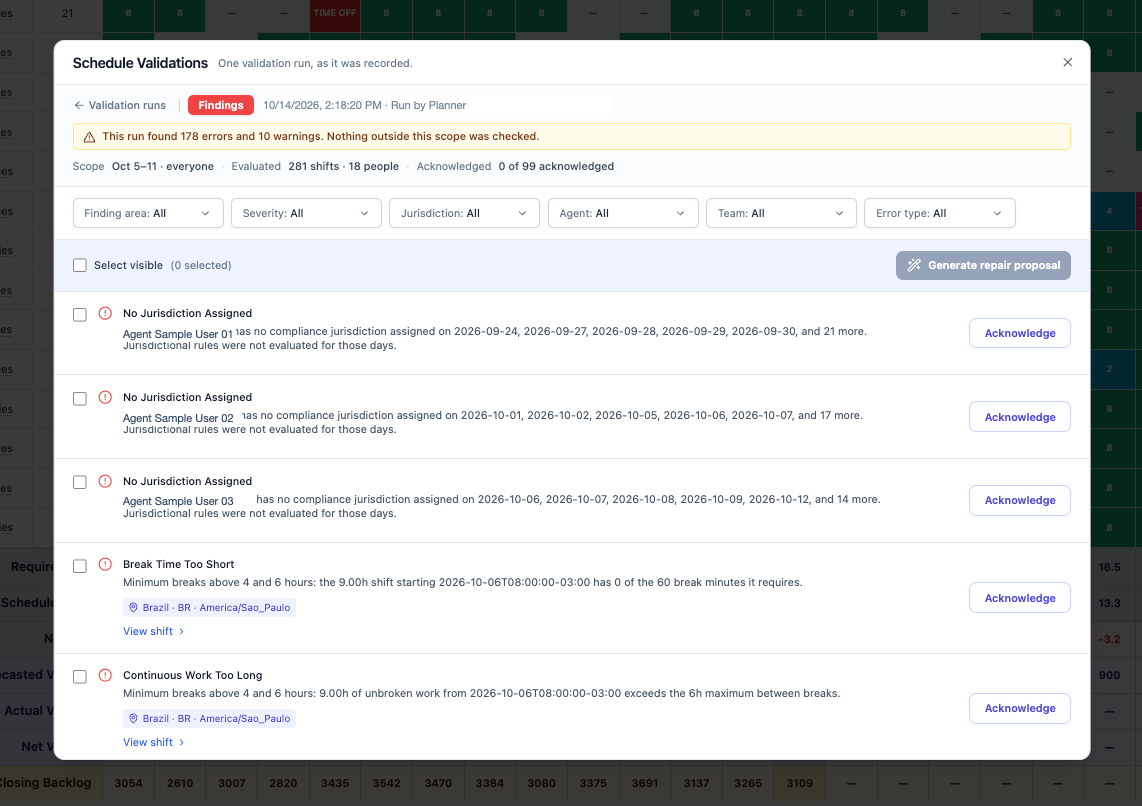
Task: Acknowledge the Continuous Work Too Long finding
Action: (1019, 708)
